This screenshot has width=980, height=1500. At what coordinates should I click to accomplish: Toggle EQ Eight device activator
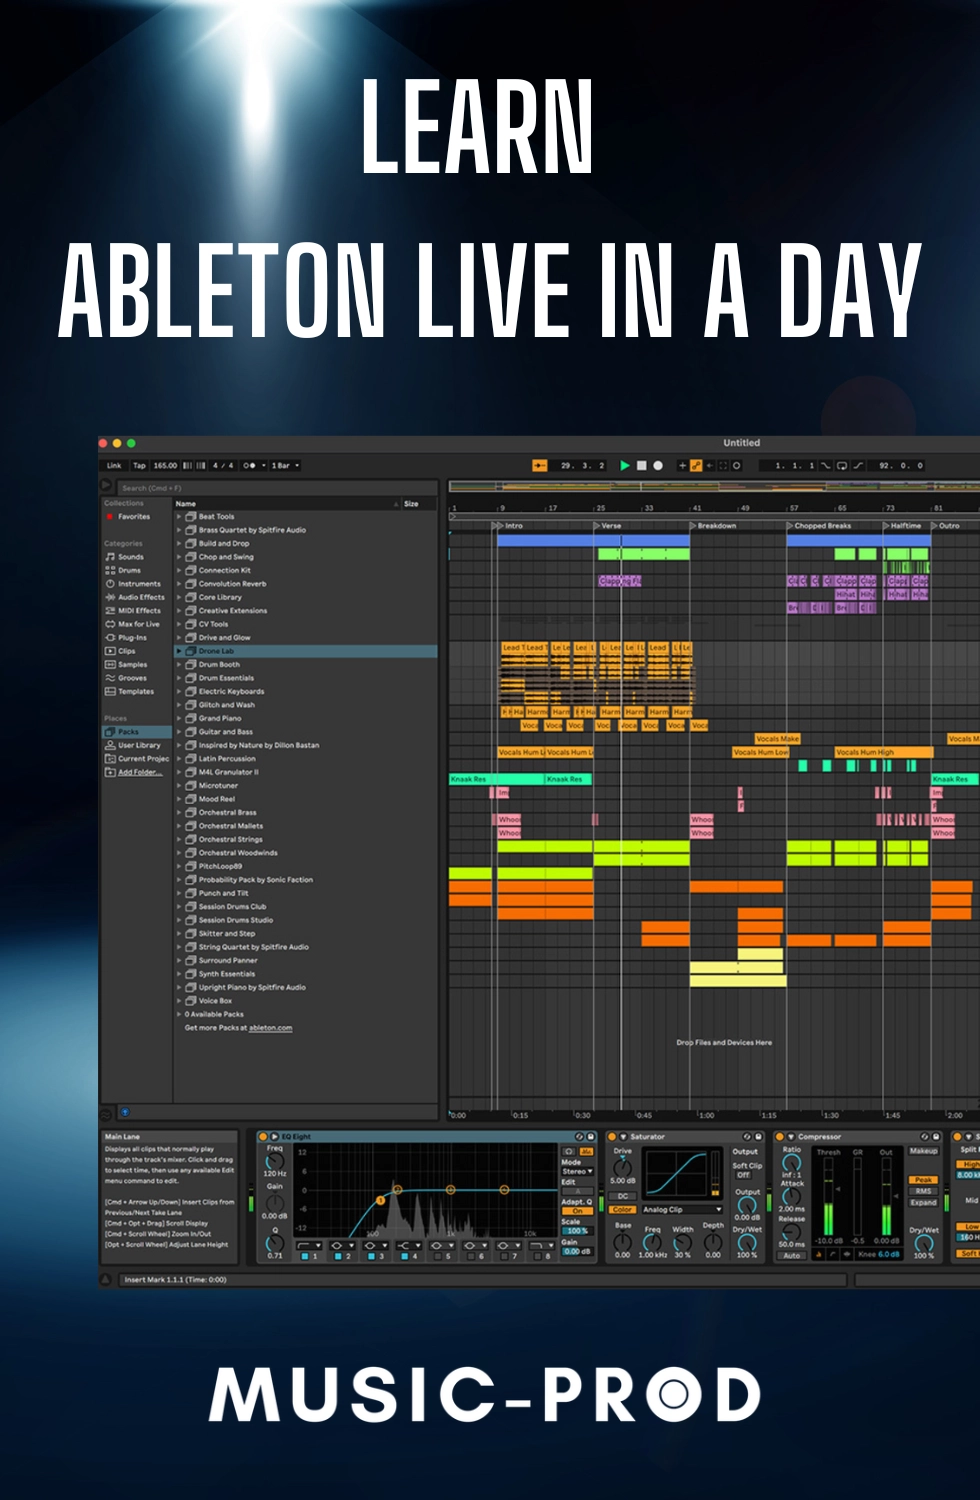(264, 1137)
